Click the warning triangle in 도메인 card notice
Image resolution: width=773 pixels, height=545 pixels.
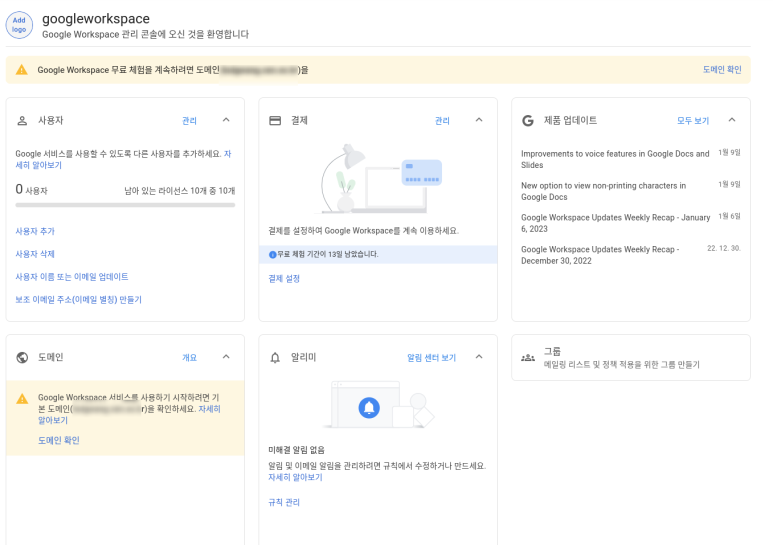click(x=22, y=399)
